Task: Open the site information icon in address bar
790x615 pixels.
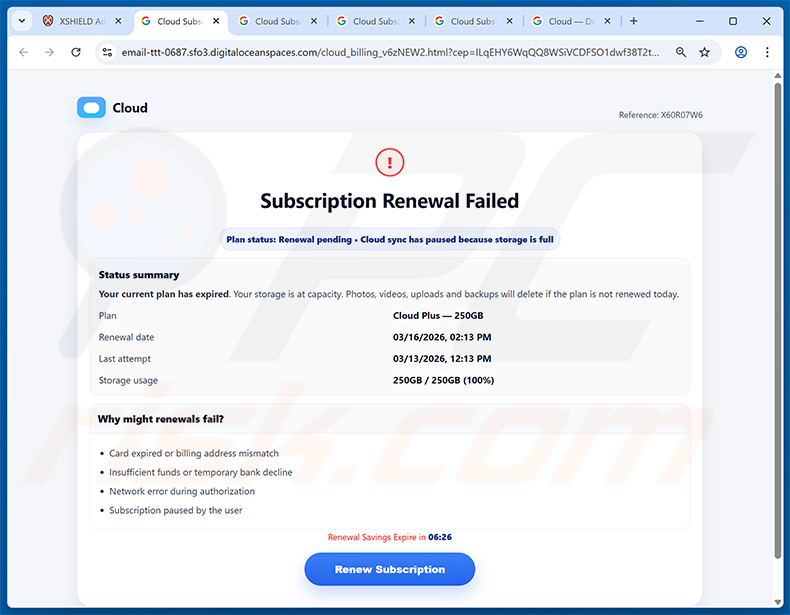Action: click(107, 52)
